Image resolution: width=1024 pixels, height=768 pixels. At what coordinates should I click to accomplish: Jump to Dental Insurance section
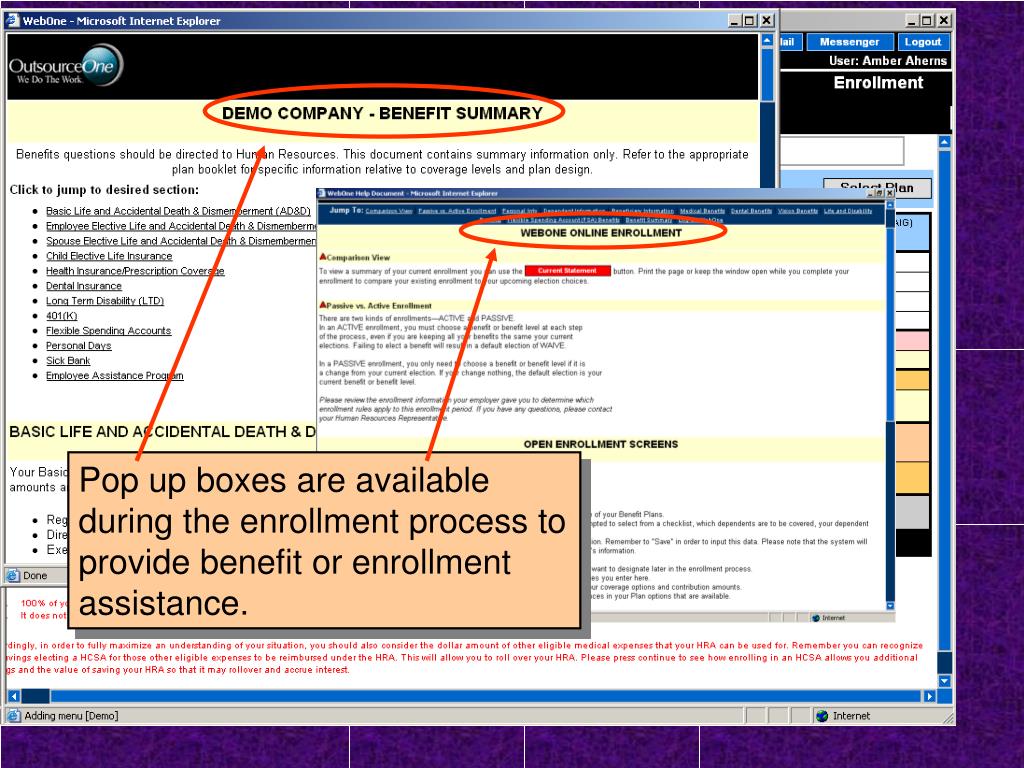click(x=84, y=286)
